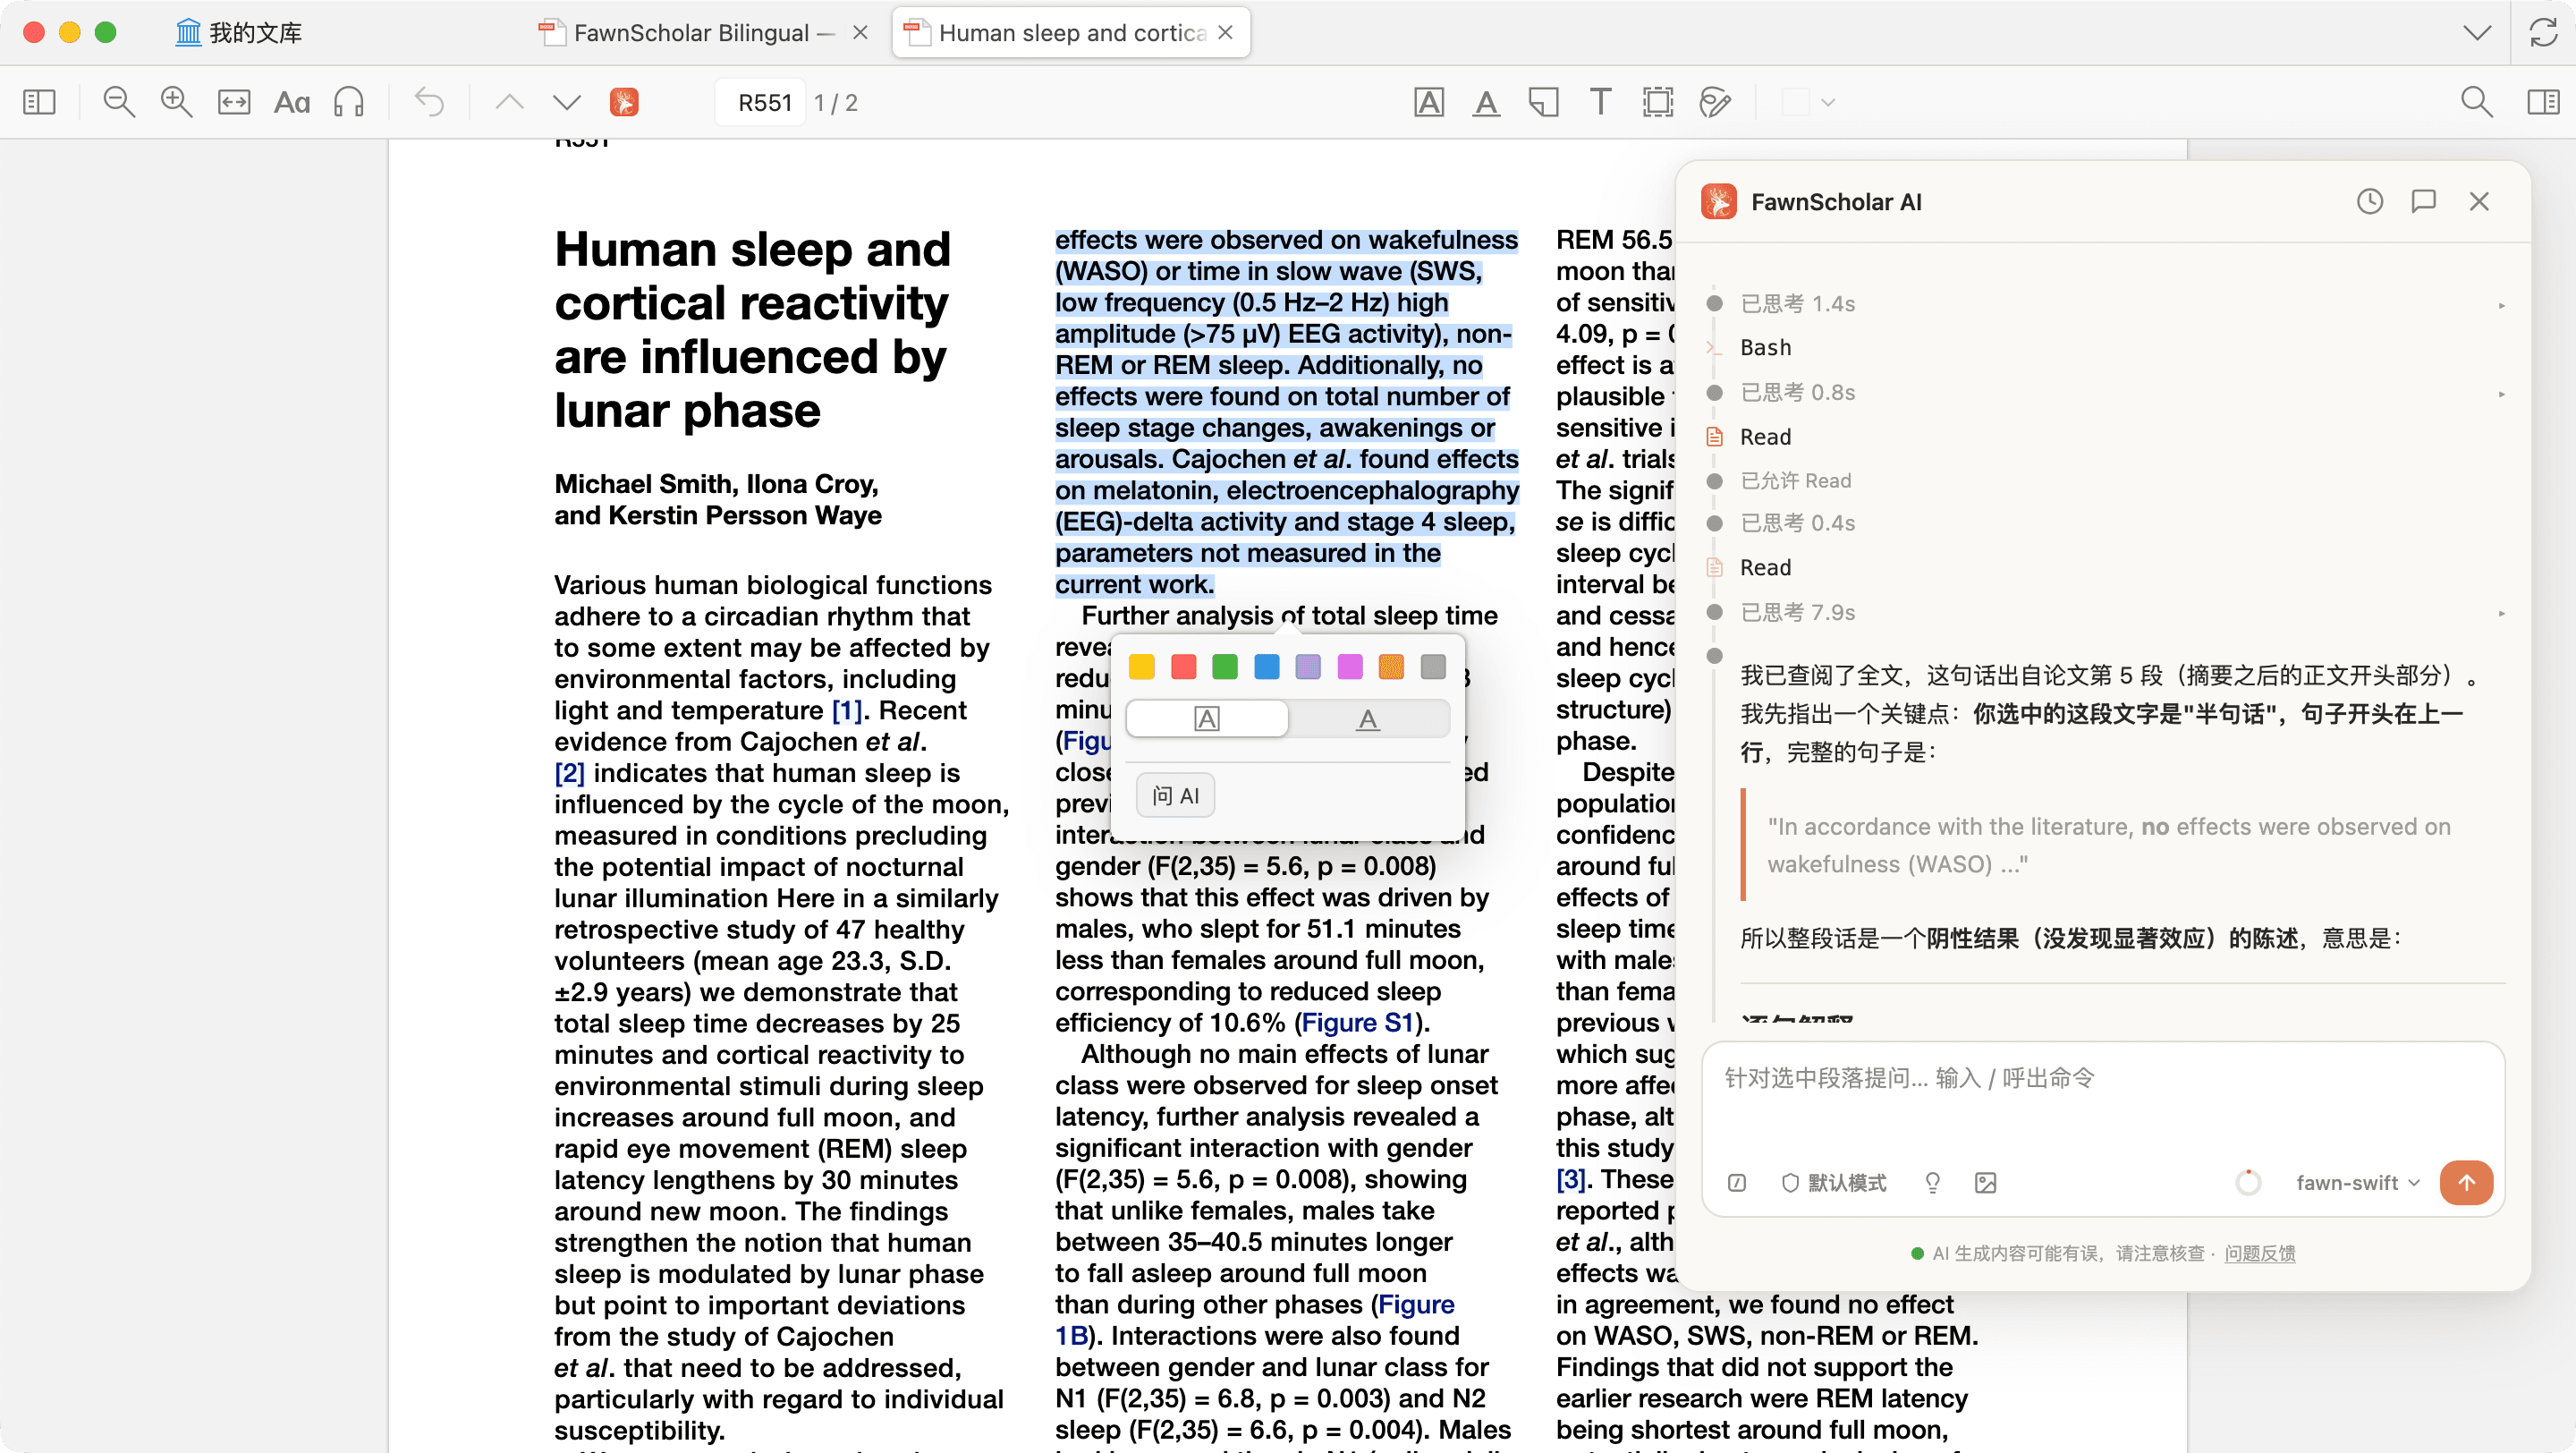
Task: Open the Aa text appearance settings
Action: pyautogui.click(x=292, y=102)
